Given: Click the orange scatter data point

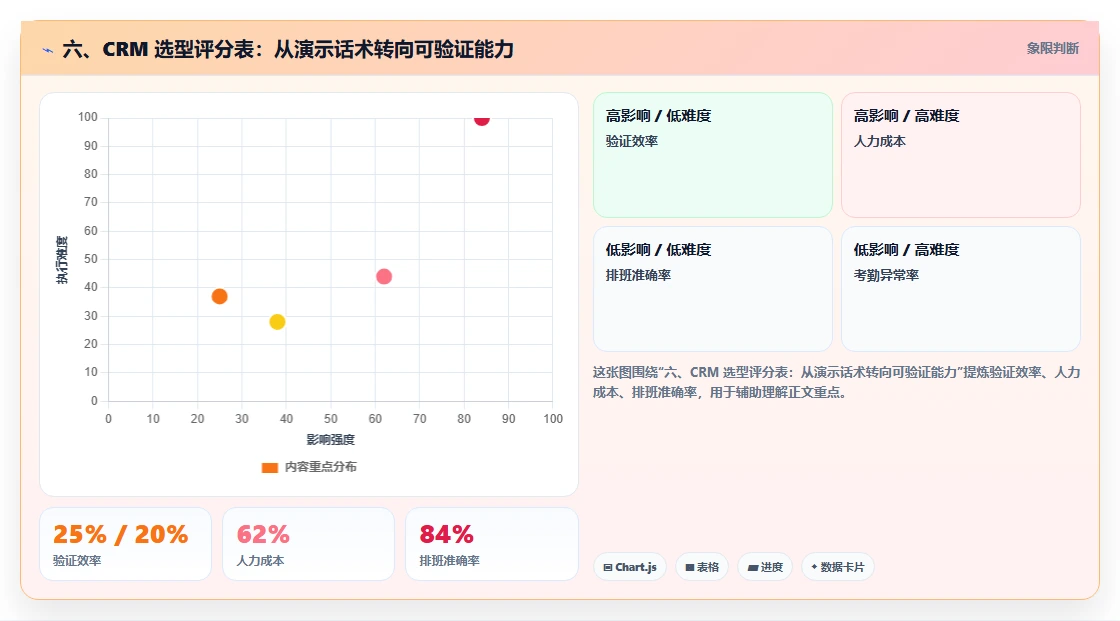Looking at the screenshot, I should [219, 296].
